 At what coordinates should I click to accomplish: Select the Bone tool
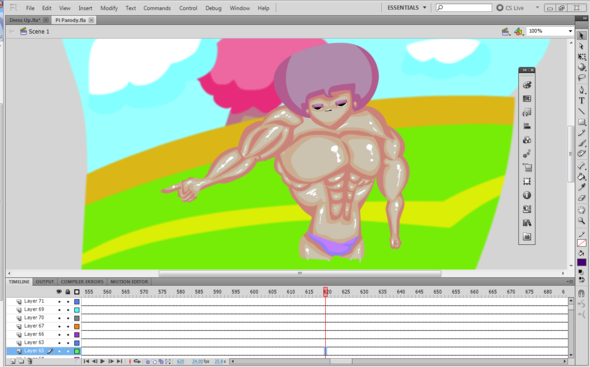click(582, 166)
